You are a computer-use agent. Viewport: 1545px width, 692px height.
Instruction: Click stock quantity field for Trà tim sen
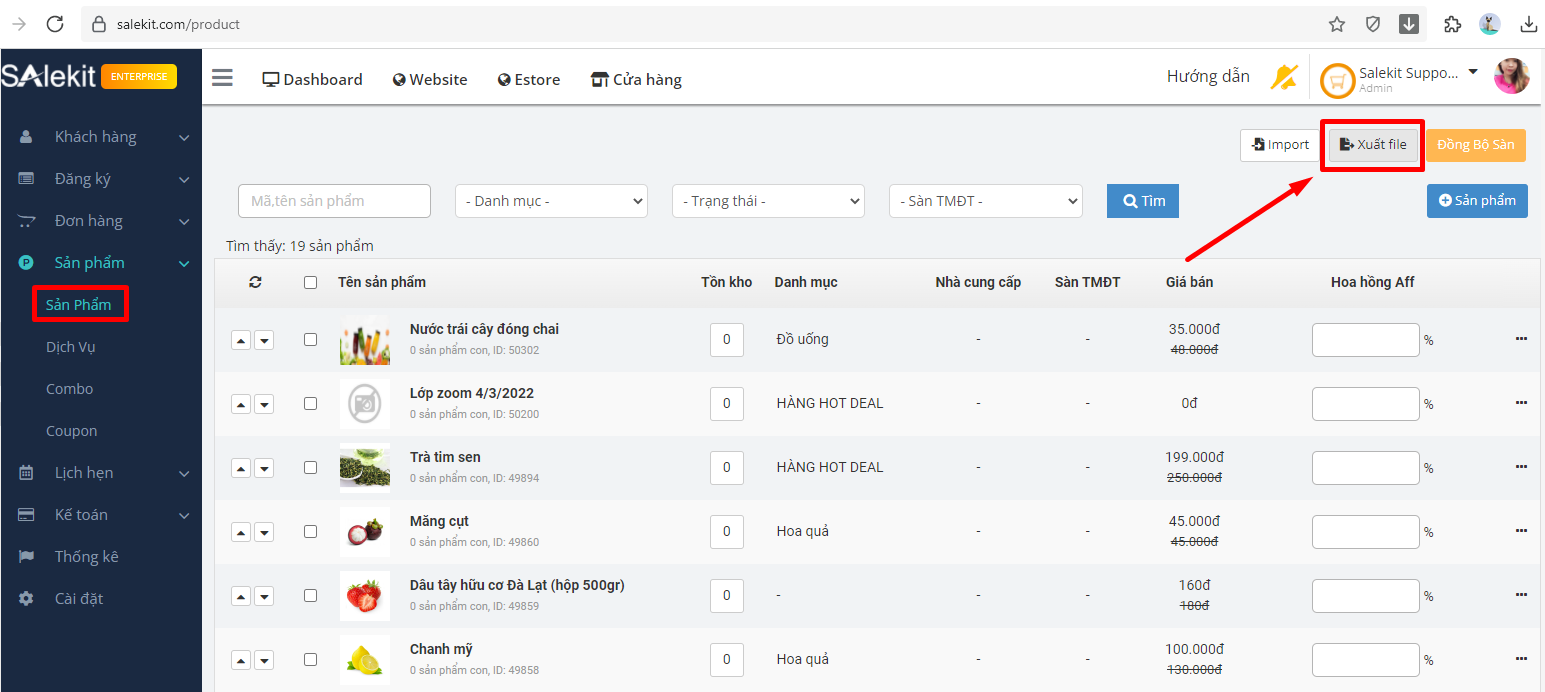pos(727,468)
